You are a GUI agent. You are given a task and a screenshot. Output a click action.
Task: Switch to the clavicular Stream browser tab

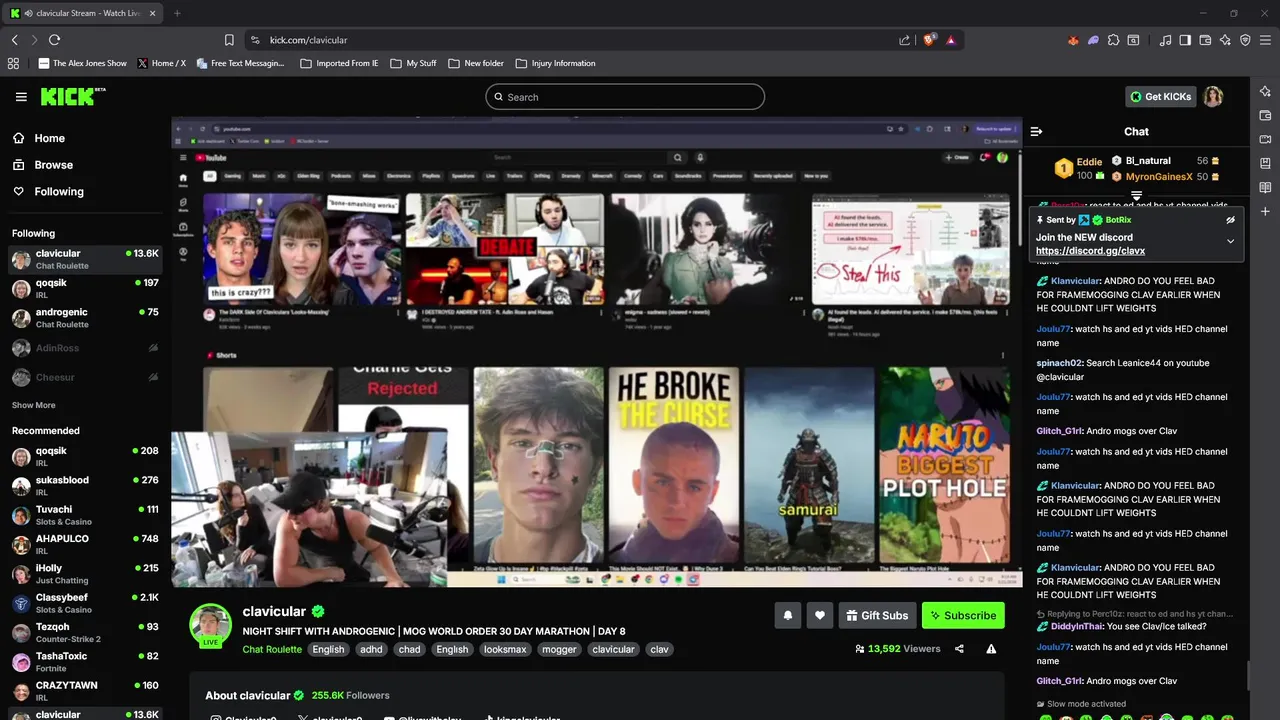85,13
